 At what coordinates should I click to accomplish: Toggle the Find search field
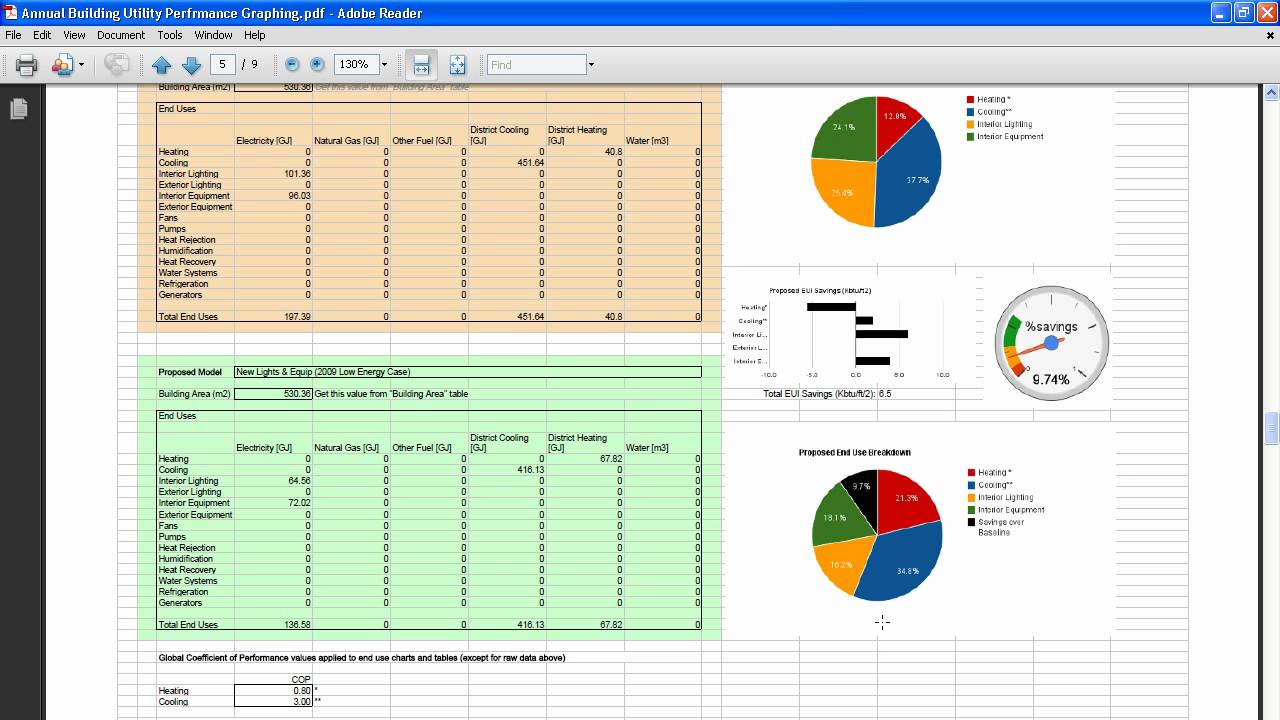[x=537, y=64]
